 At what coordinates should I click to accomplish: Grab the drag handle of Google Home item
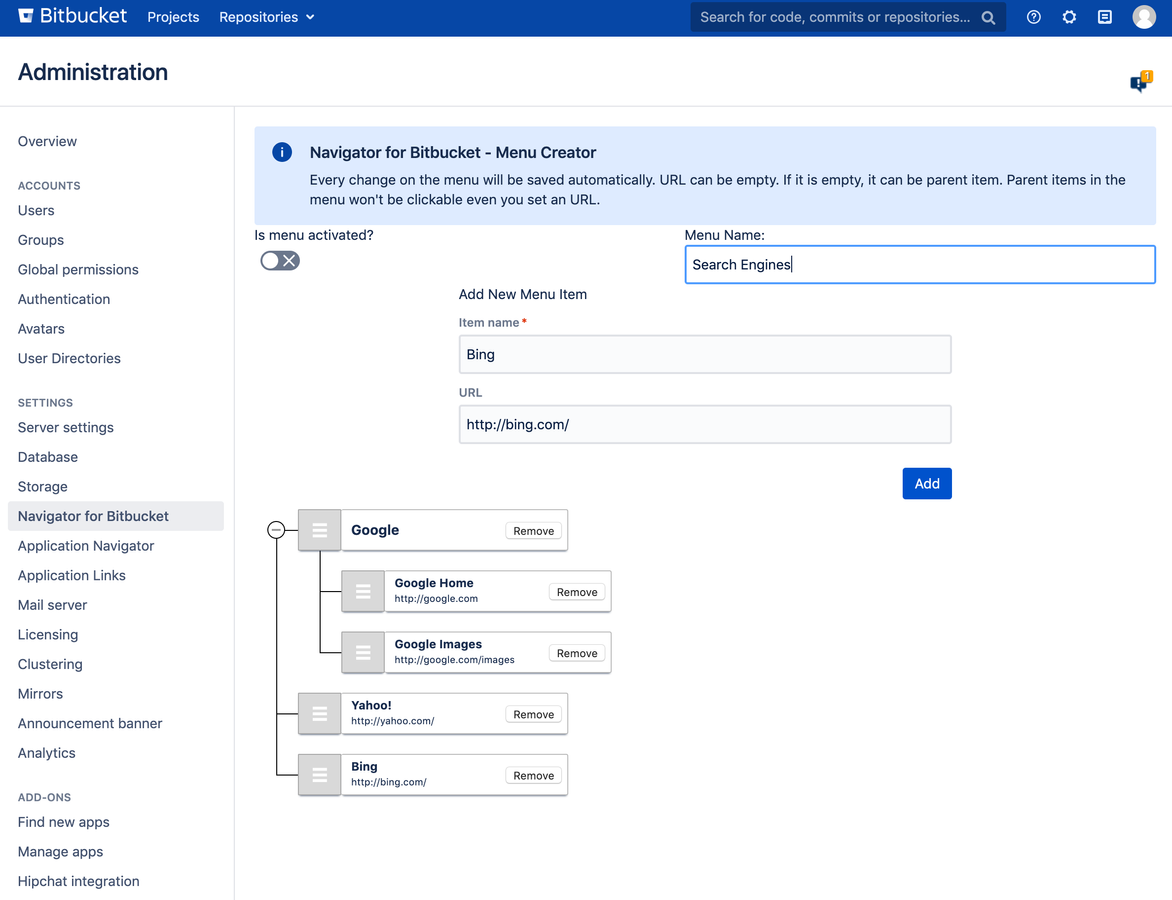tap(363, 591)
